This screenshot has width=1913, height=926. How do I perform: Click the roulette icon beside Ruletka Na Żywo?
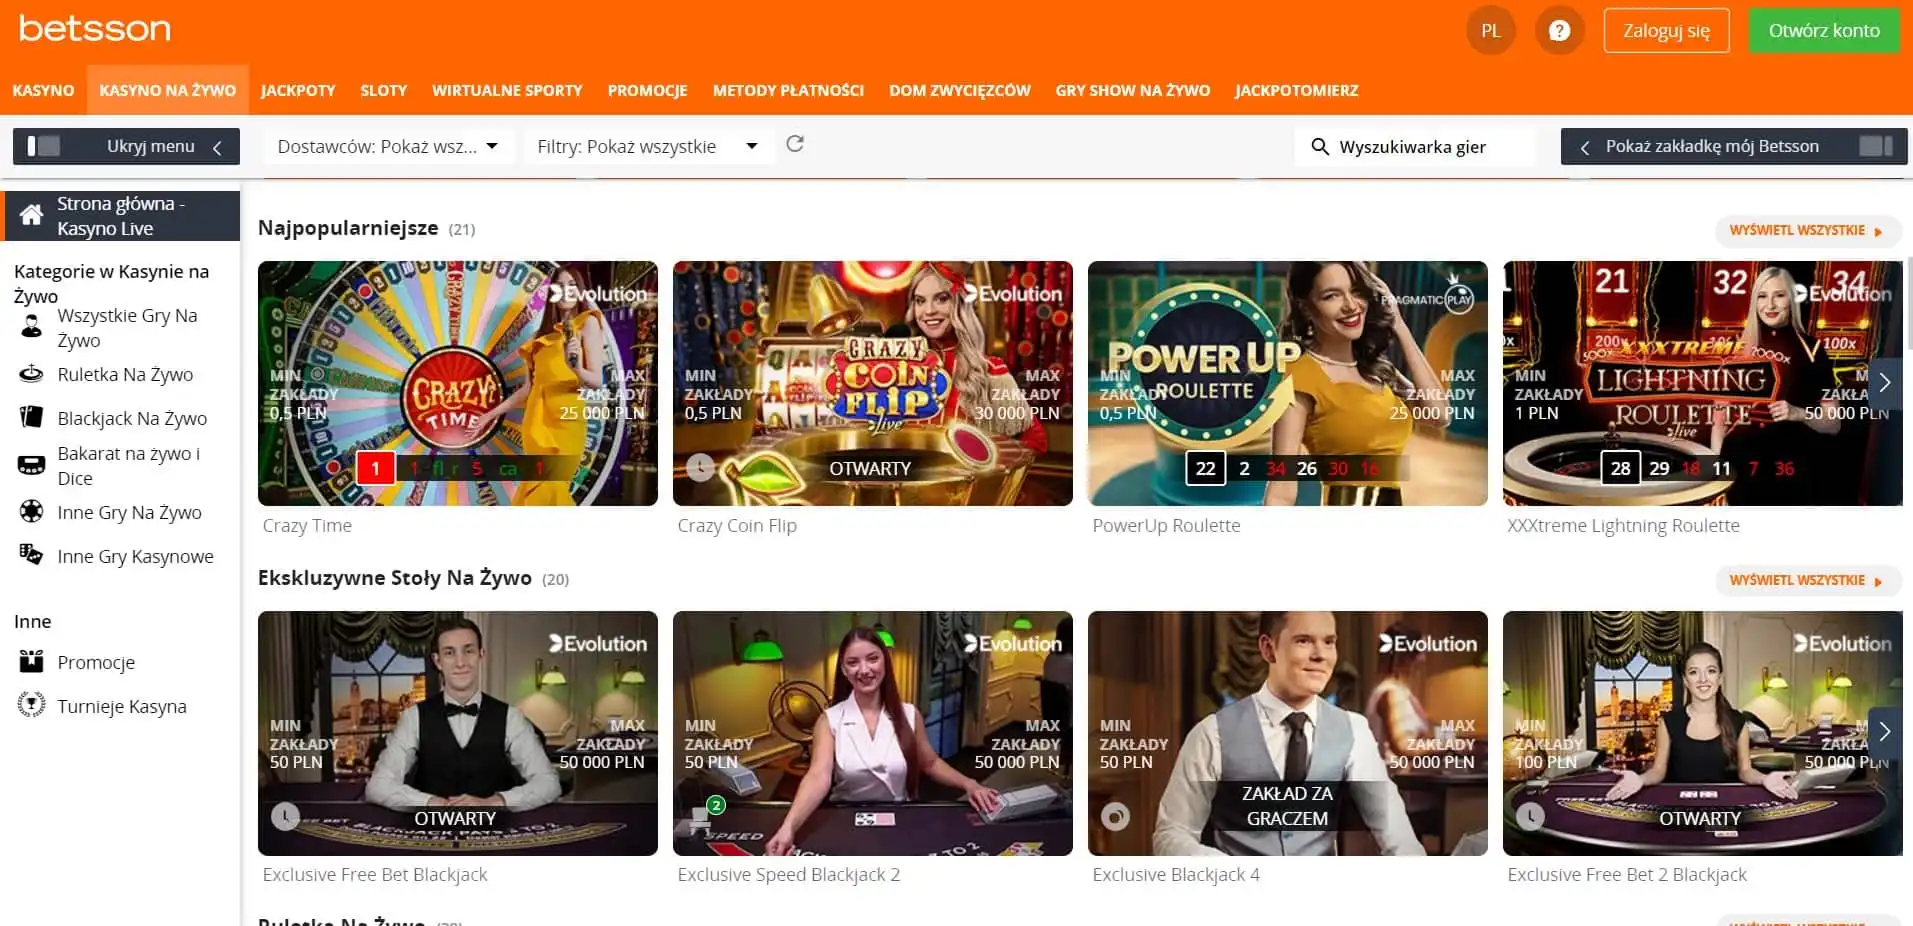[31, 374]
